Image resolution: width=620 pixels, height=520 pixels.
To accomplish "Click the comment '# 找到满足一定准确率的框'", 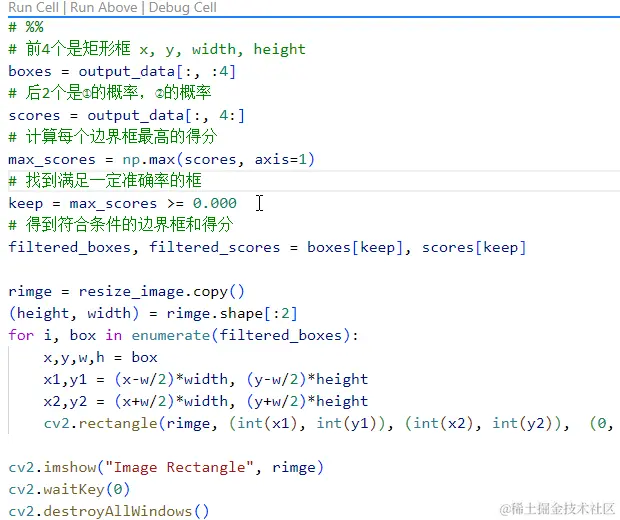I will pos(105,181).
